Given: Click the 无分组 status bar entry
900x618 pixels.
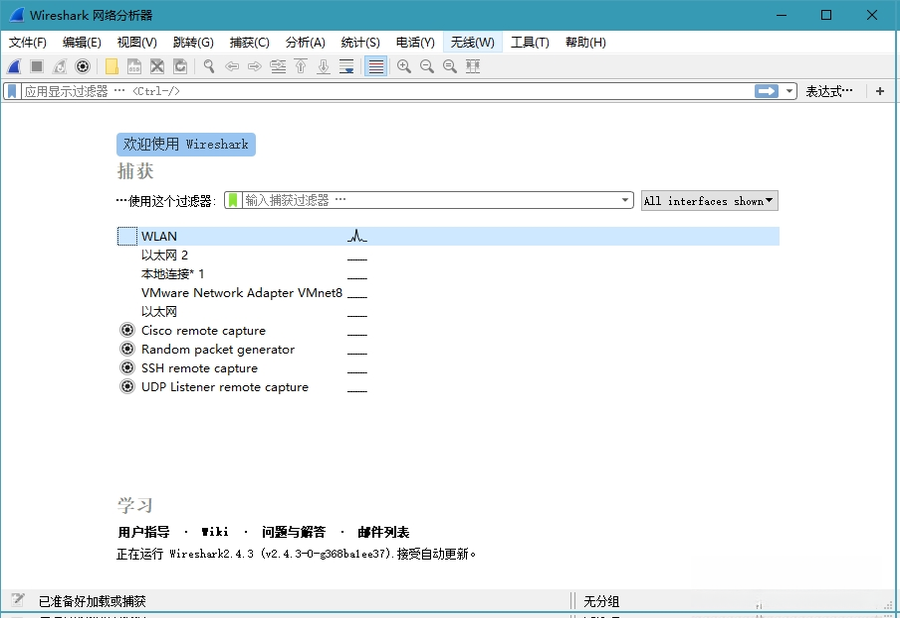Looking at the screenshot, I should click(x=601, y=601).
